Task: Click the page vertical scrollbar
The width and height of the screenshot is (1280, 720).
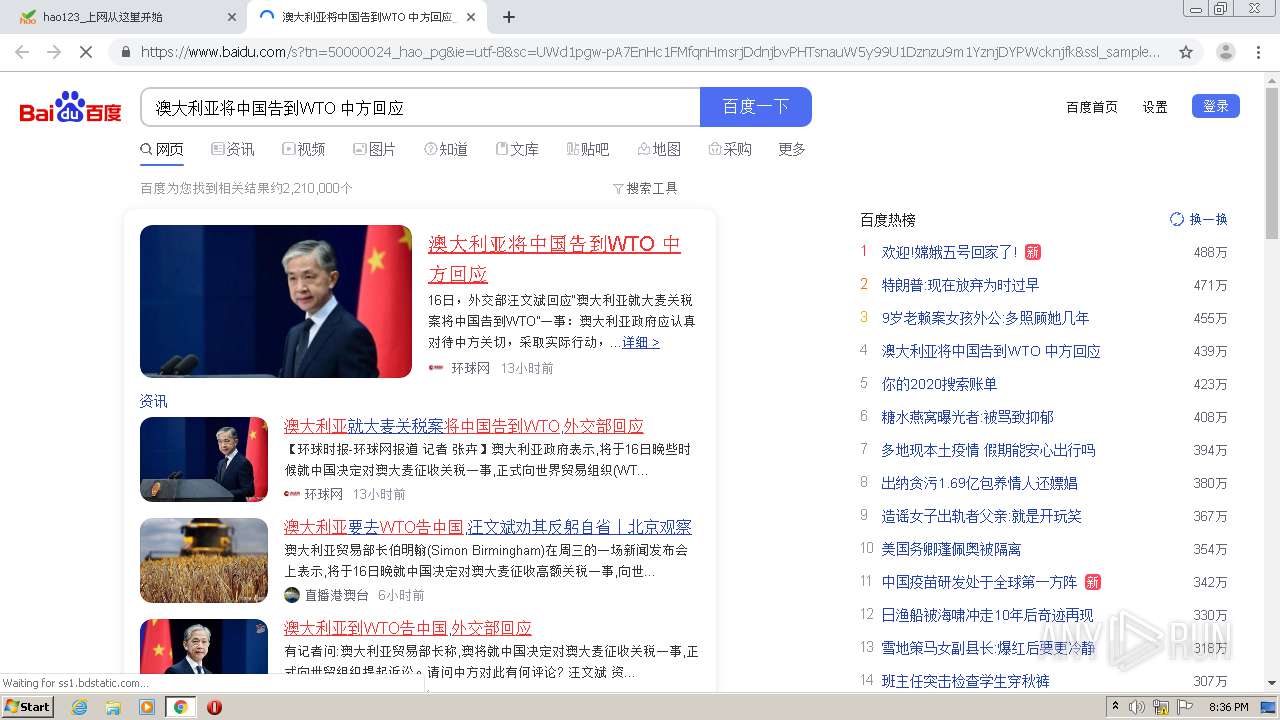Action: coord(1272,165)
